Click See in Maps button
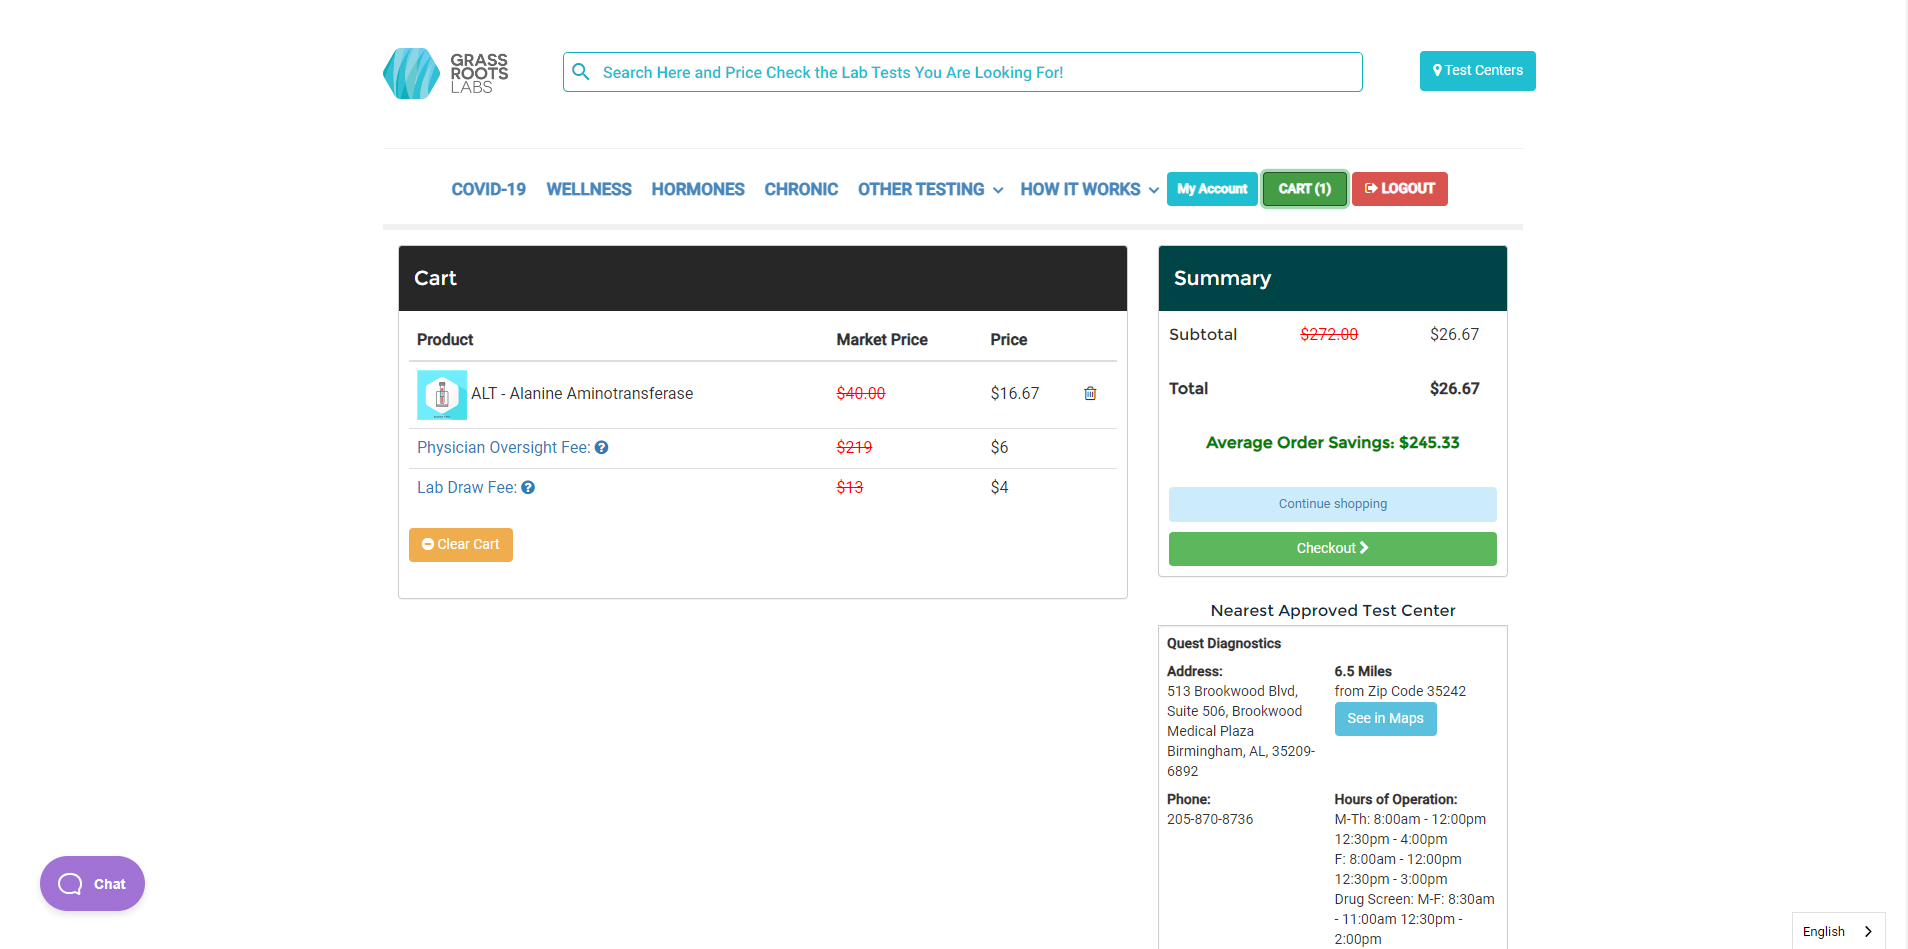The height and width of the screenshot is (949, 1908). [1385, 719]
